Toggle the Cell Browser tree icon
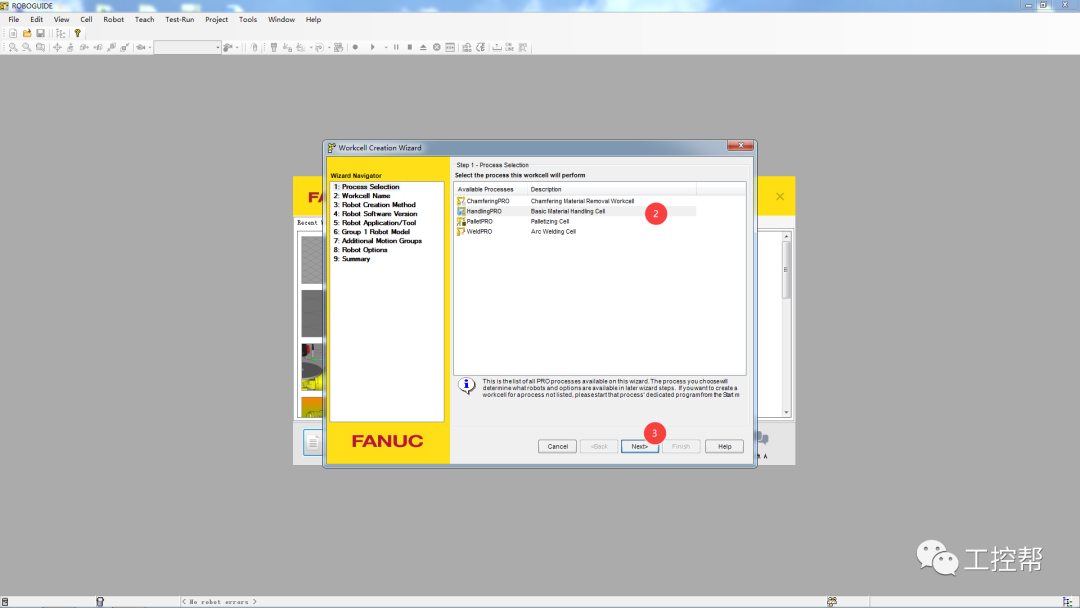The image size is (1080, 608). pyautogui.click(x=61, y=33)
